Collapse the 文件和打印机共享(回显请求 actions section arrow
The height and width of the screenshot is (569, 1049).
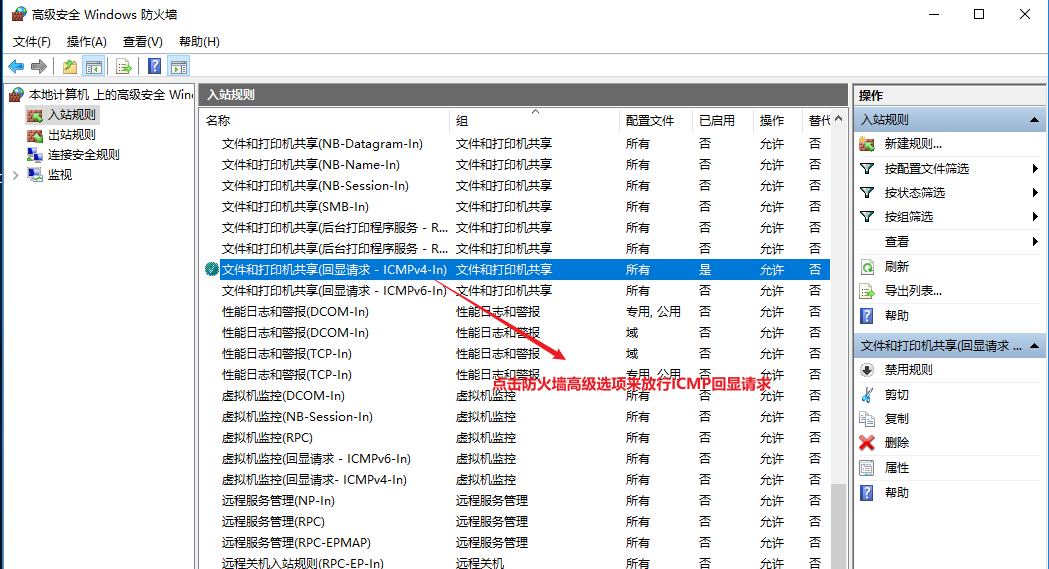[1034, 346]
